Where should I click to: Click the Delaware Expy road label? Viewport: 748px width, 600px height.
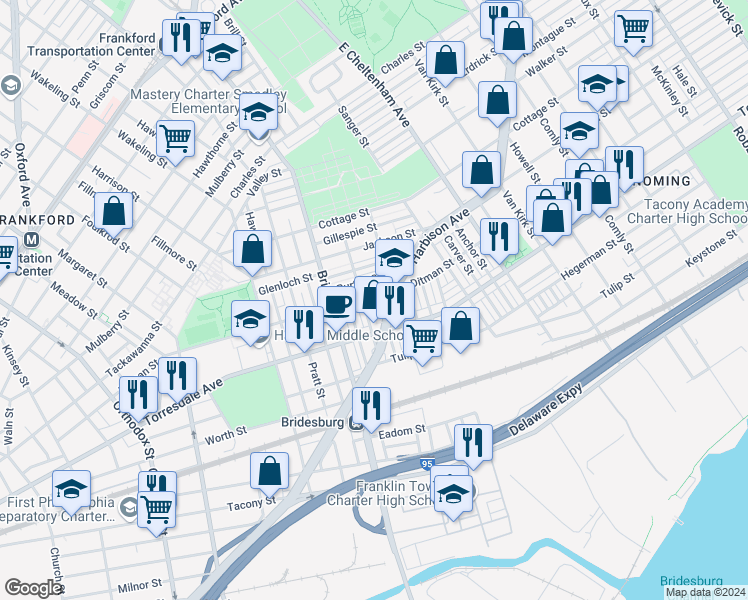tap(545, 409)
